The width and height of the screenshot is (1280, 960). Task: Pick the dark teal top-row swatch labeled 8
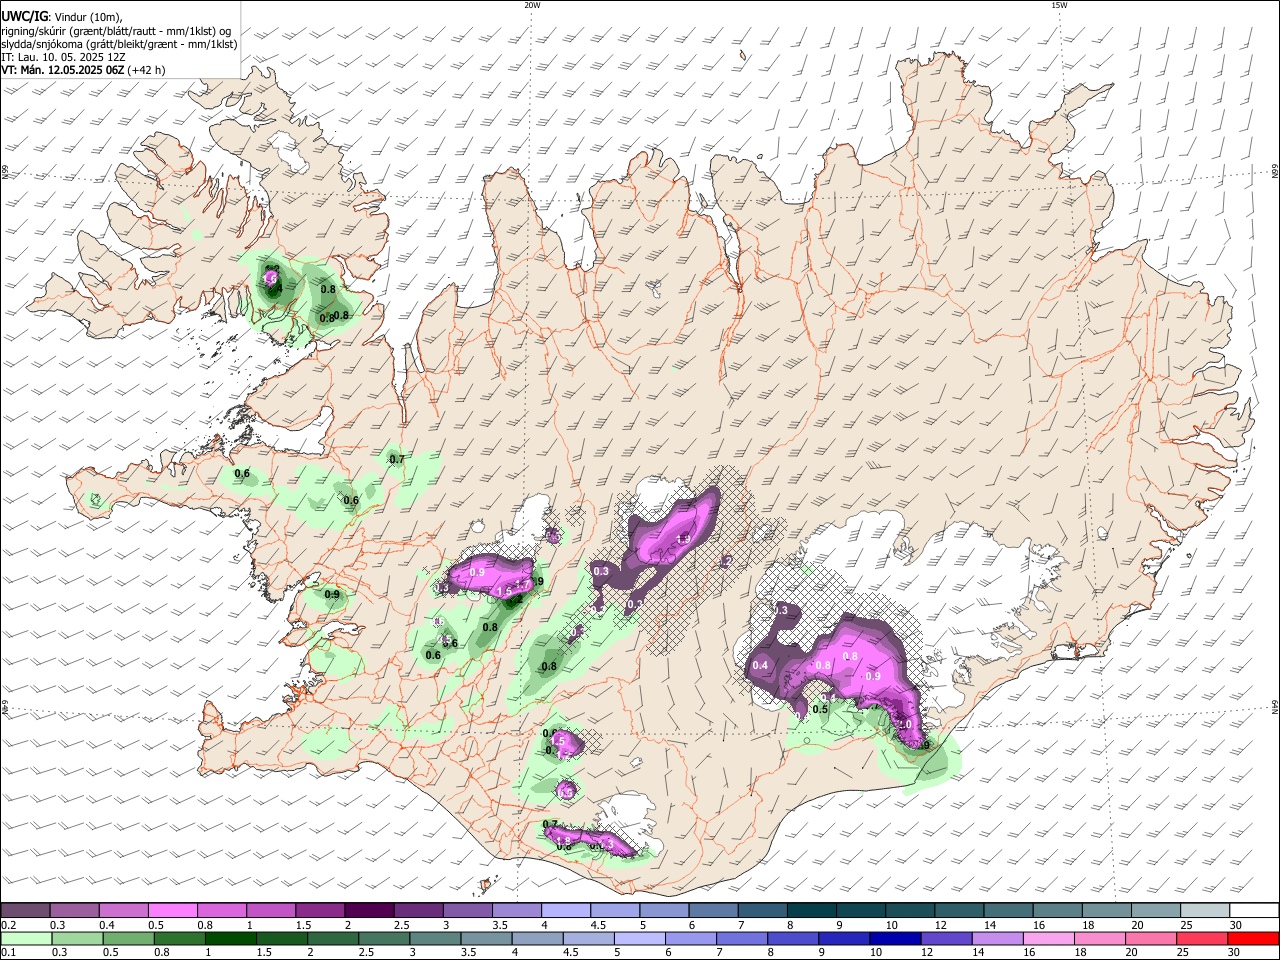(812, 911)
